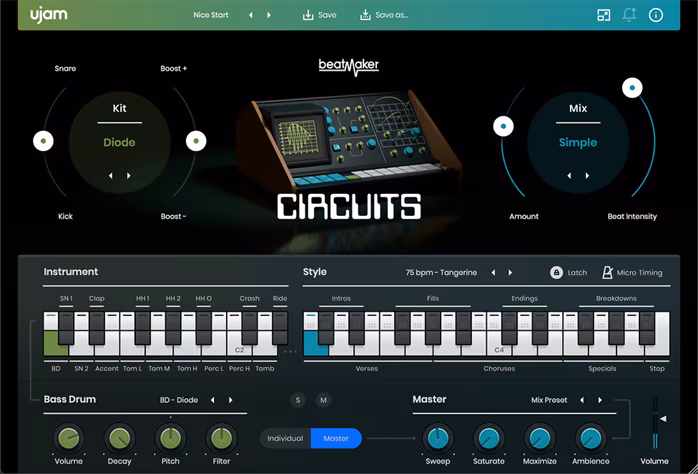Go to next Mix preset arrow
The height and width of the screenshot is (474, 698).
(586, 175)
